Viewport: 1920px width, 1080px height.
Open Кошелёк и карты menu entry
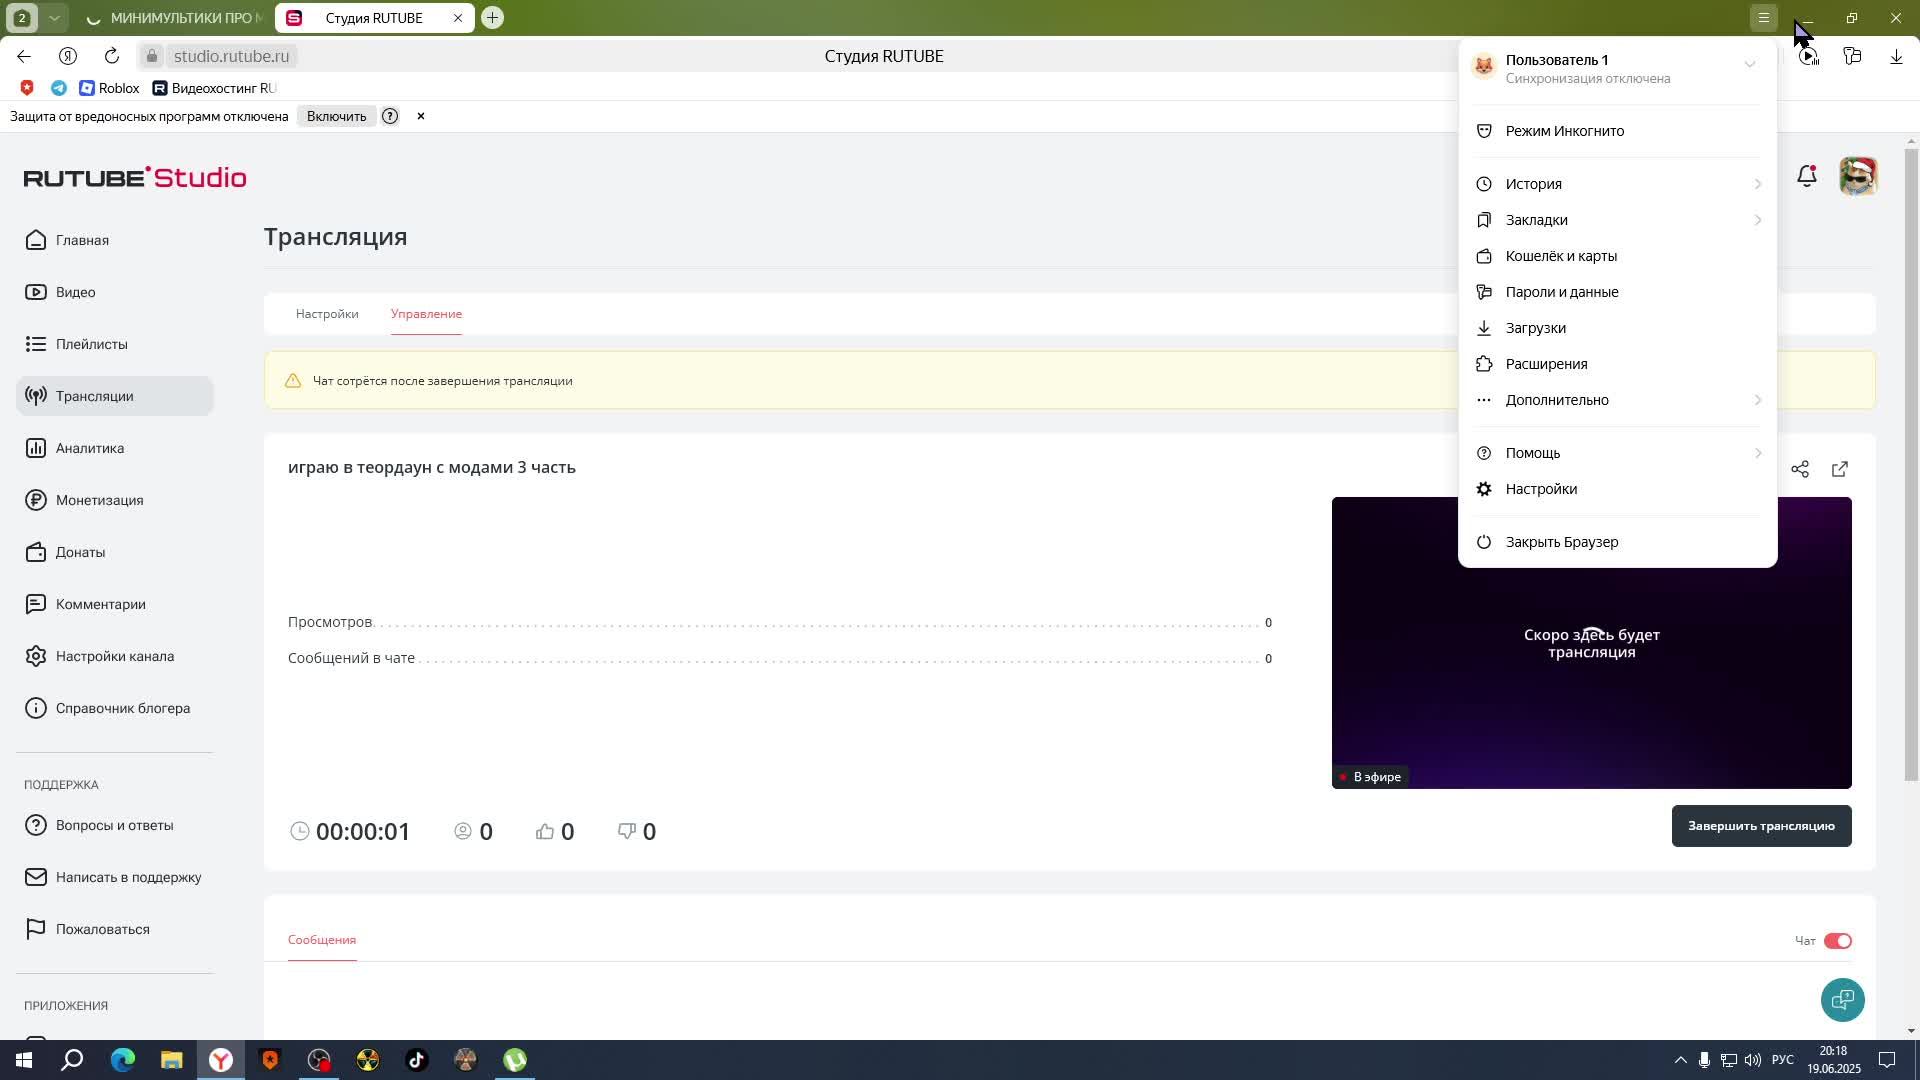(x=1617, y=256)
